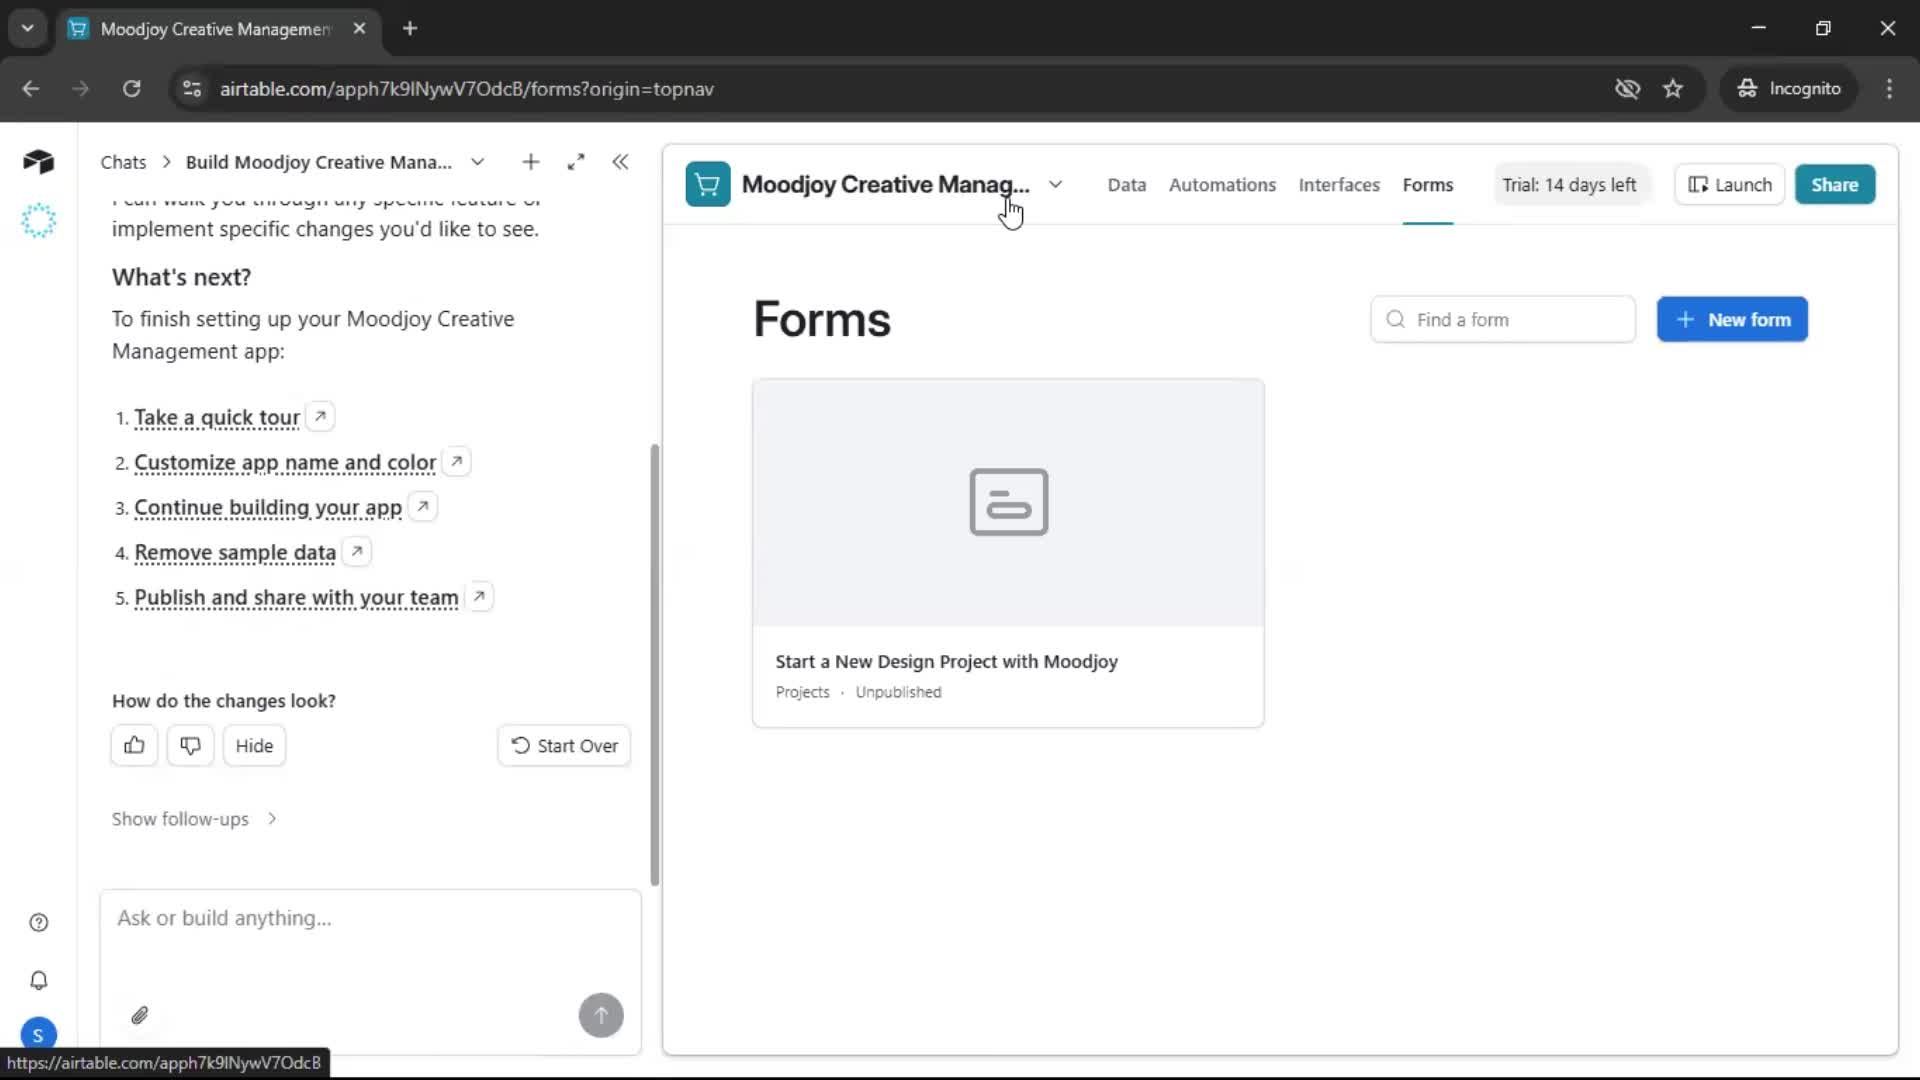Send message with the up arrow button
This screenshot has height=1080, width=1920.
tap(601, 1015)
